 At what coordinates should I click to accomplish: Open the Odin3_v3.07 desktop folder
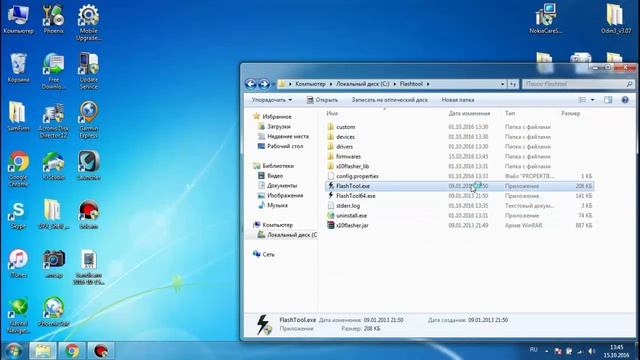coord(616,19)
